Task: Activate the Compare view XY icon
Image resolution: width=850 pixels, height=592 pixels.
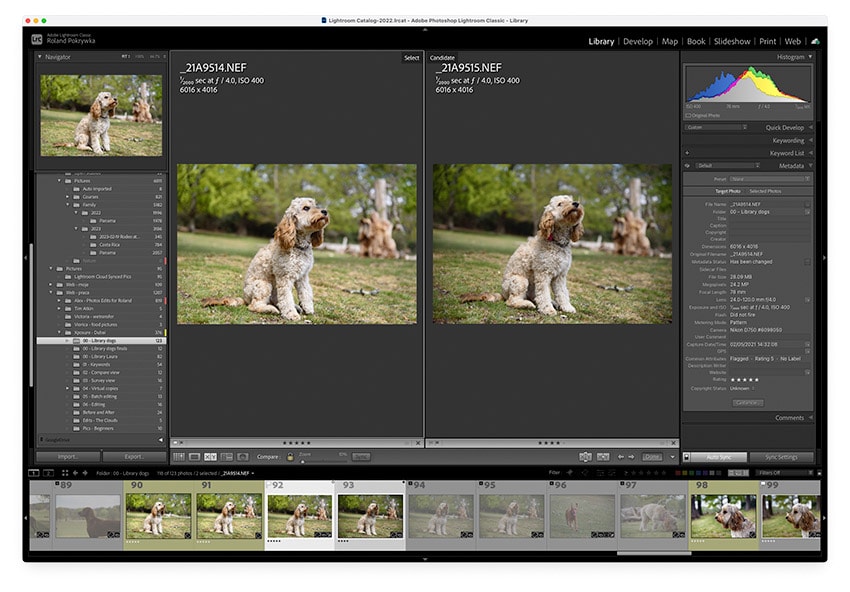Action: (210, 455)
